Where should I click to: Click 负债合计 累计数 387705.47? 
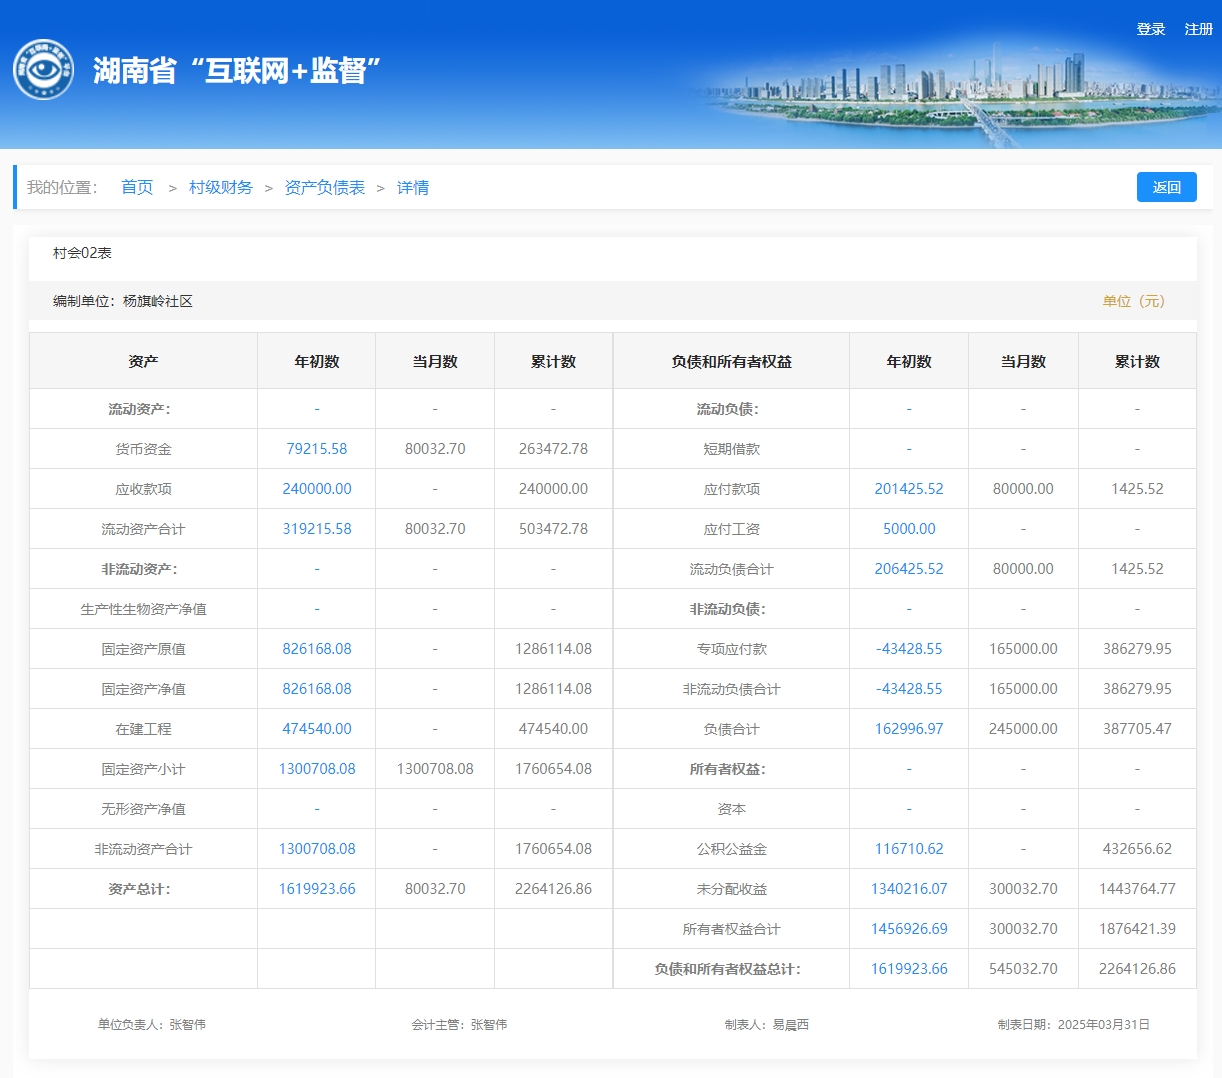pyautogui.click(x=1137, y=729)
